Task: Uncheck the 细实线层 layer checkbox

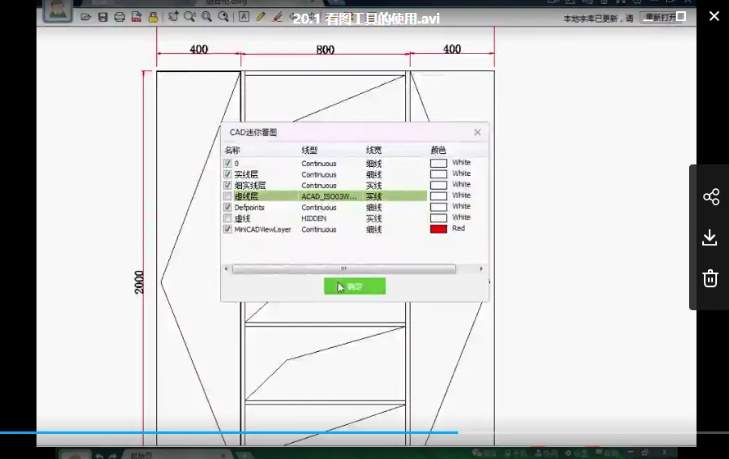Action: tap(227, 185)
